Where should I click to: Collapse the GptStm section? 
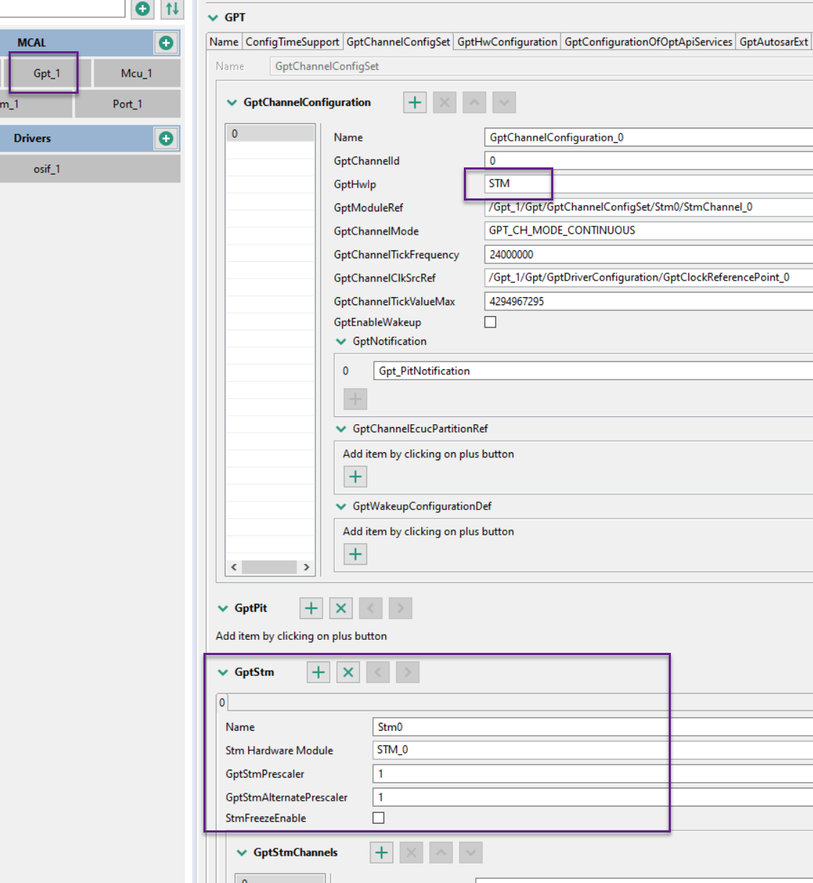point(223,672)
